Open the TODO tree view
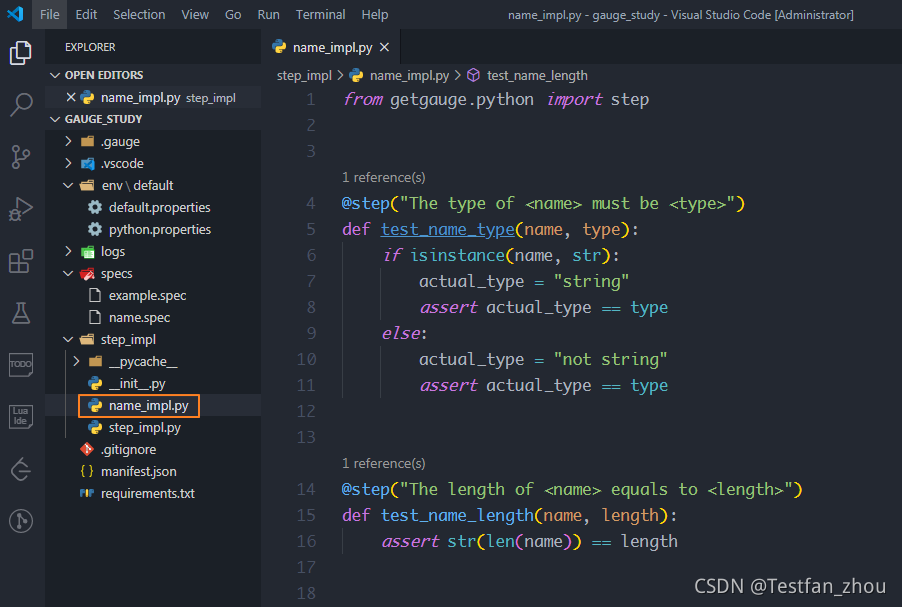902x607 pixels. (x=21, y=365)
